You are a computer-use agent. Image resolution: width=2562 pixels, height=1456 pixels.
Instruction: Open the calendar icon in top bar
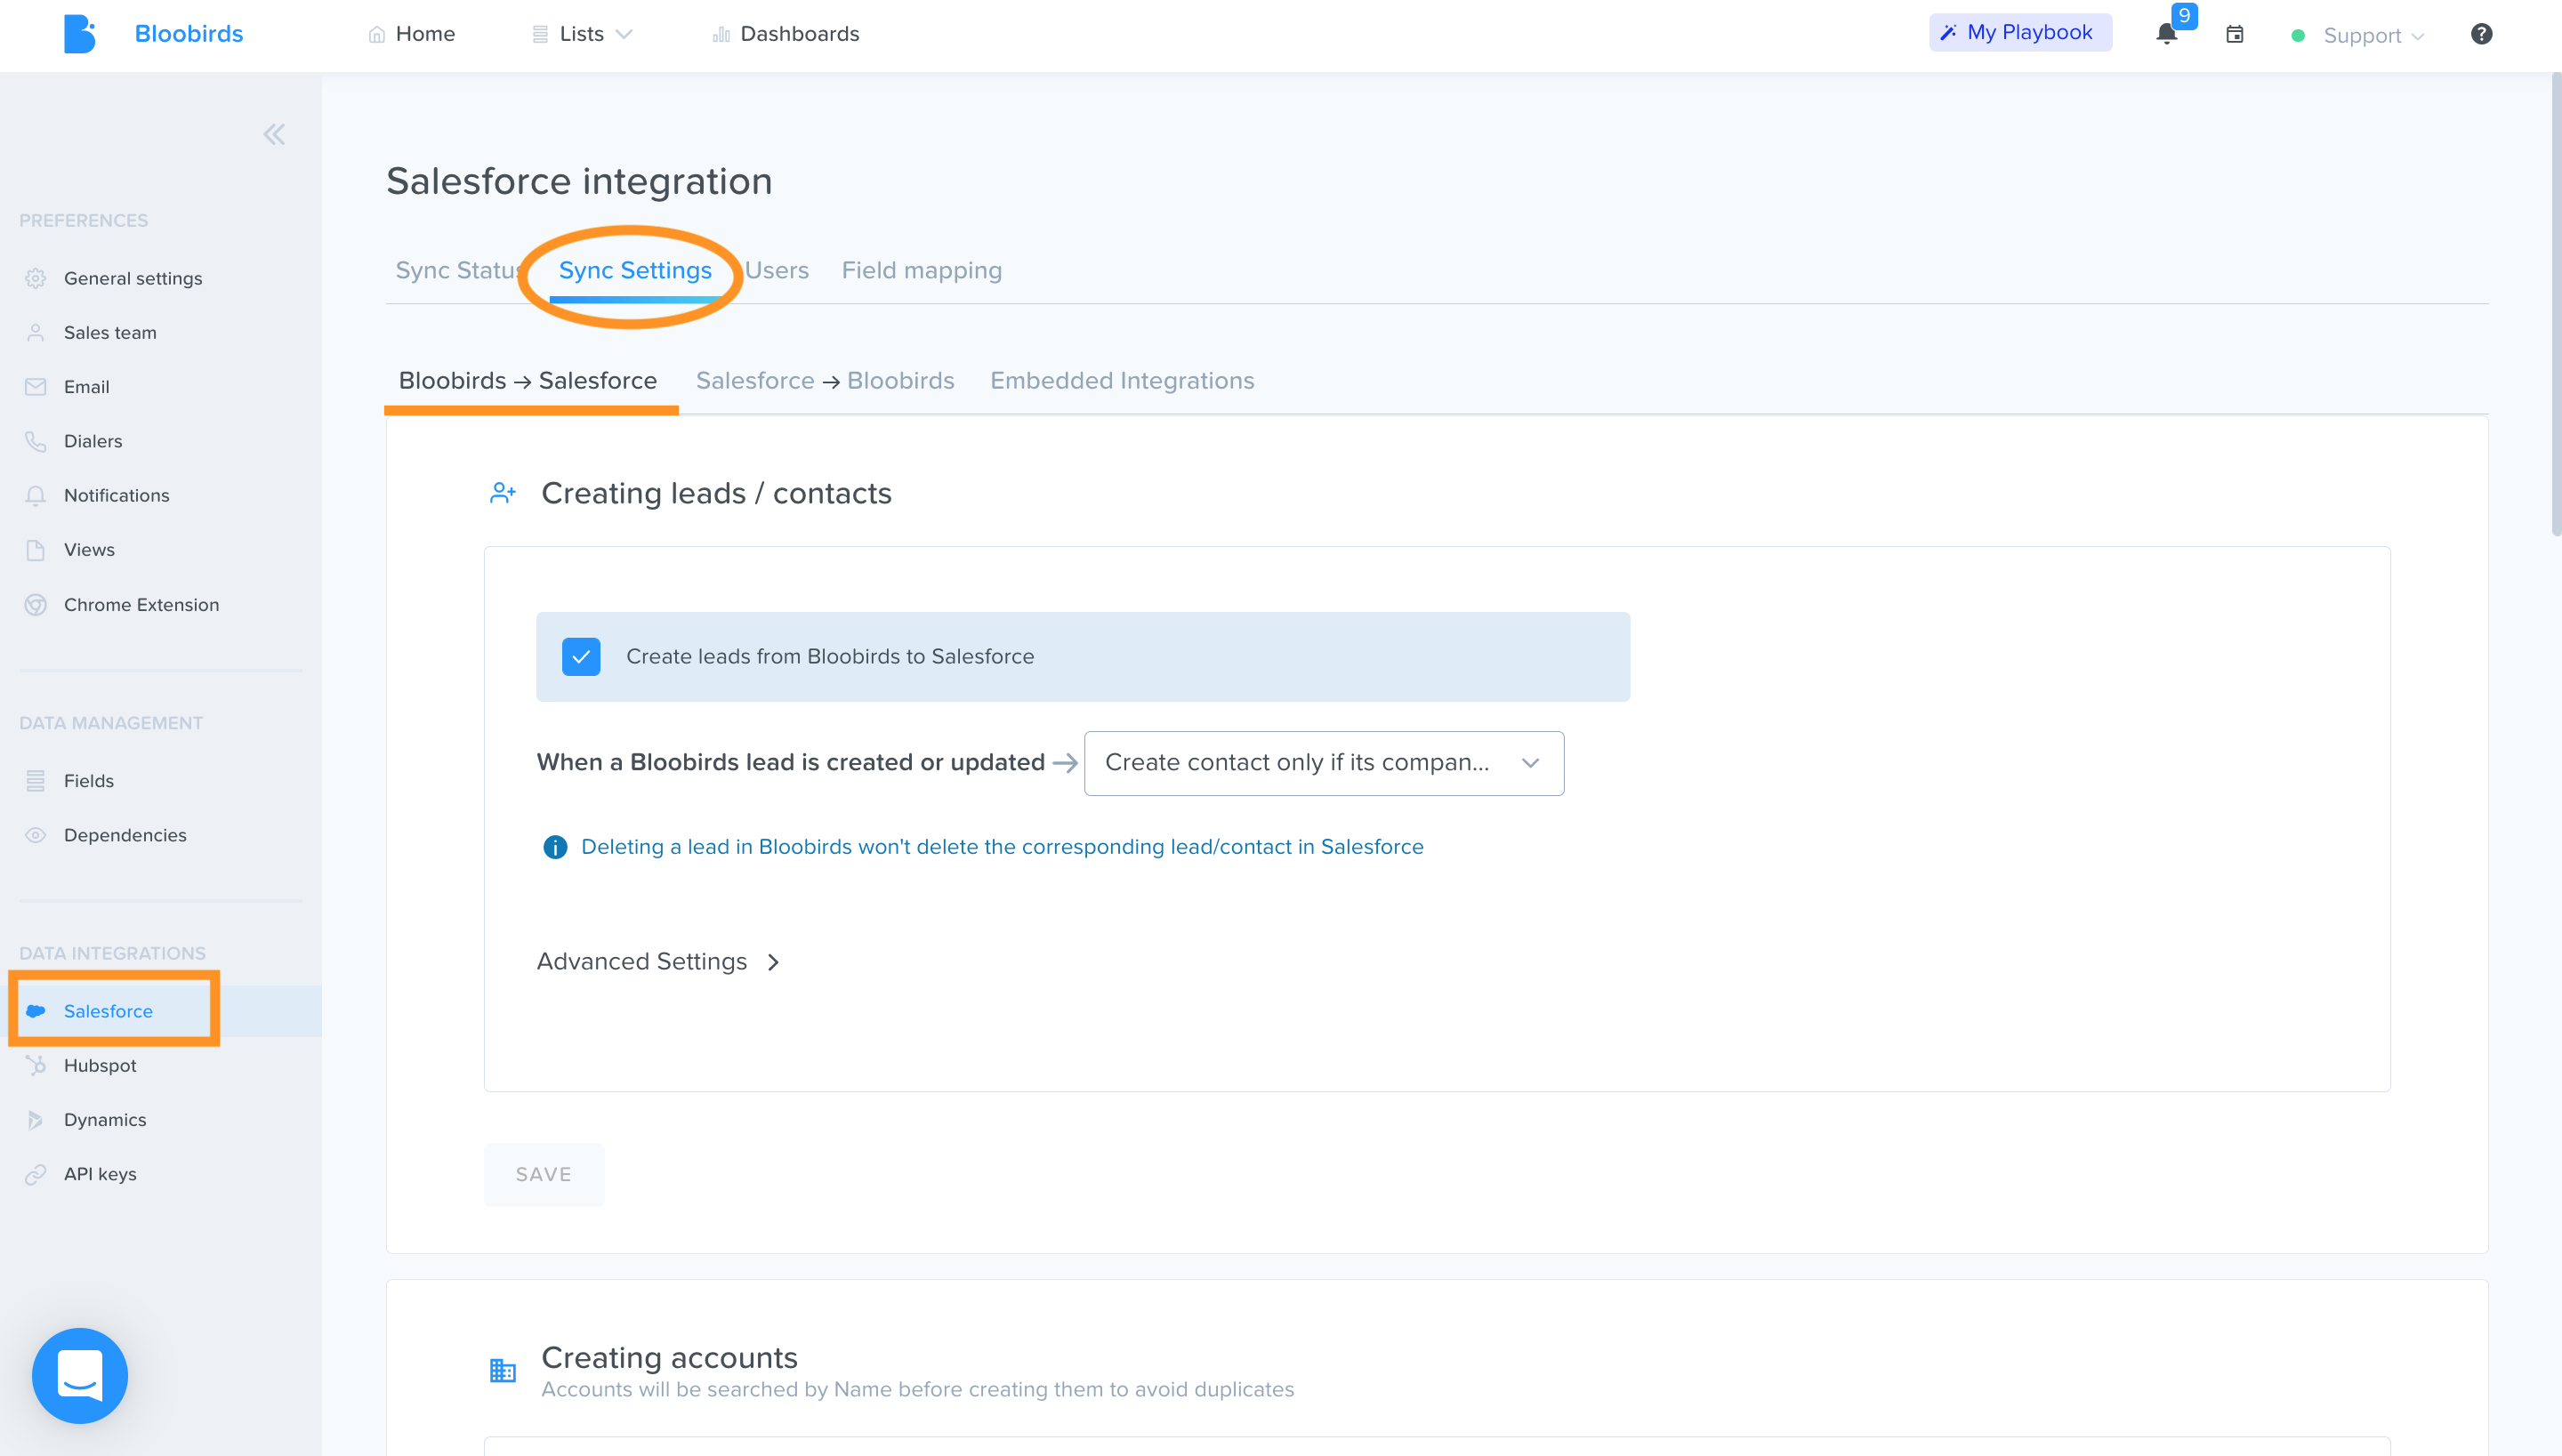click(x=2235, y=35)
